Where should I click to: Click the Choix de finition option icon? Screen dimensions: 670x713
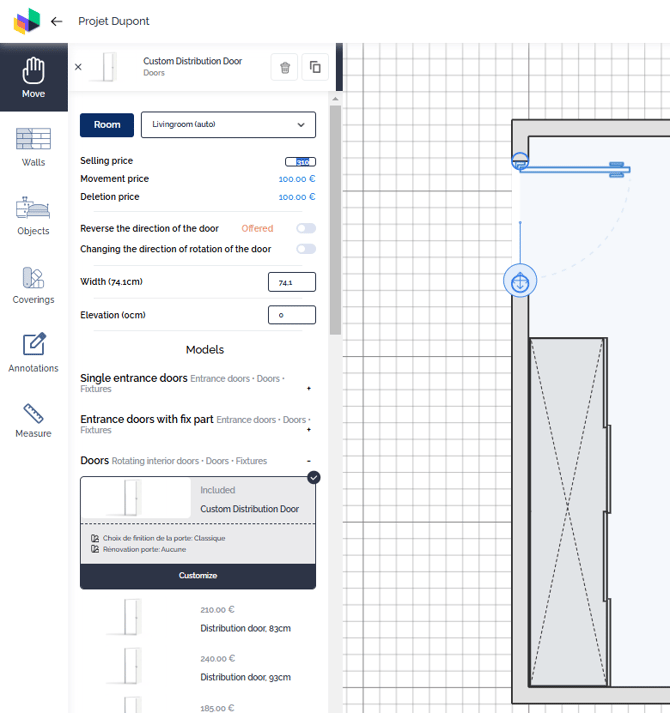(95, 538)
